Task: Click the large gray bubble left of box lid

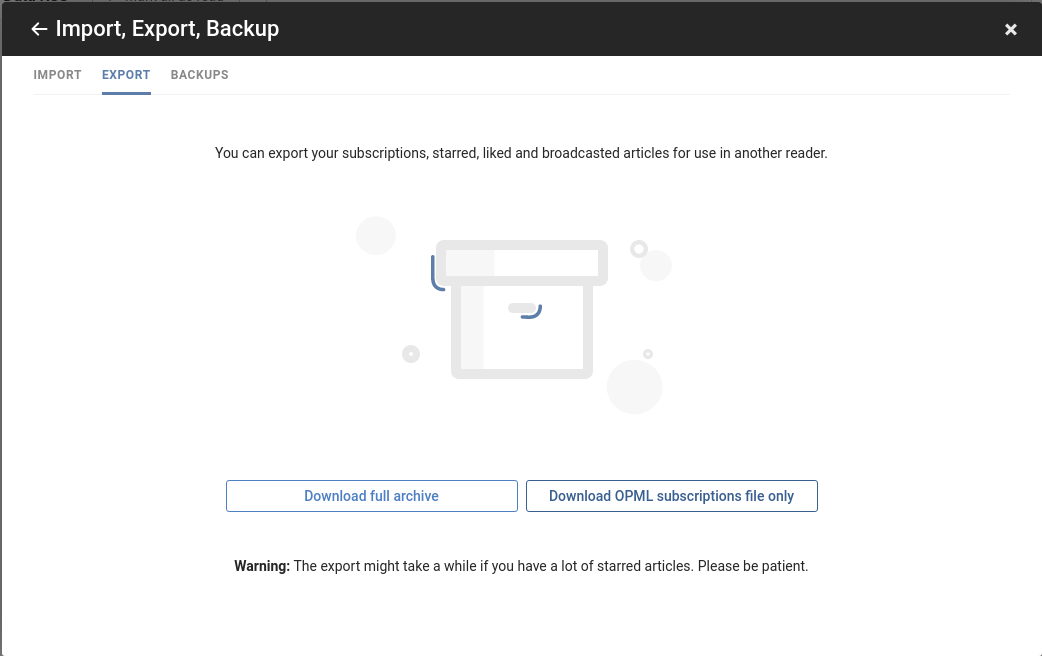Action: pyautogui.click(x=375, y=235)
